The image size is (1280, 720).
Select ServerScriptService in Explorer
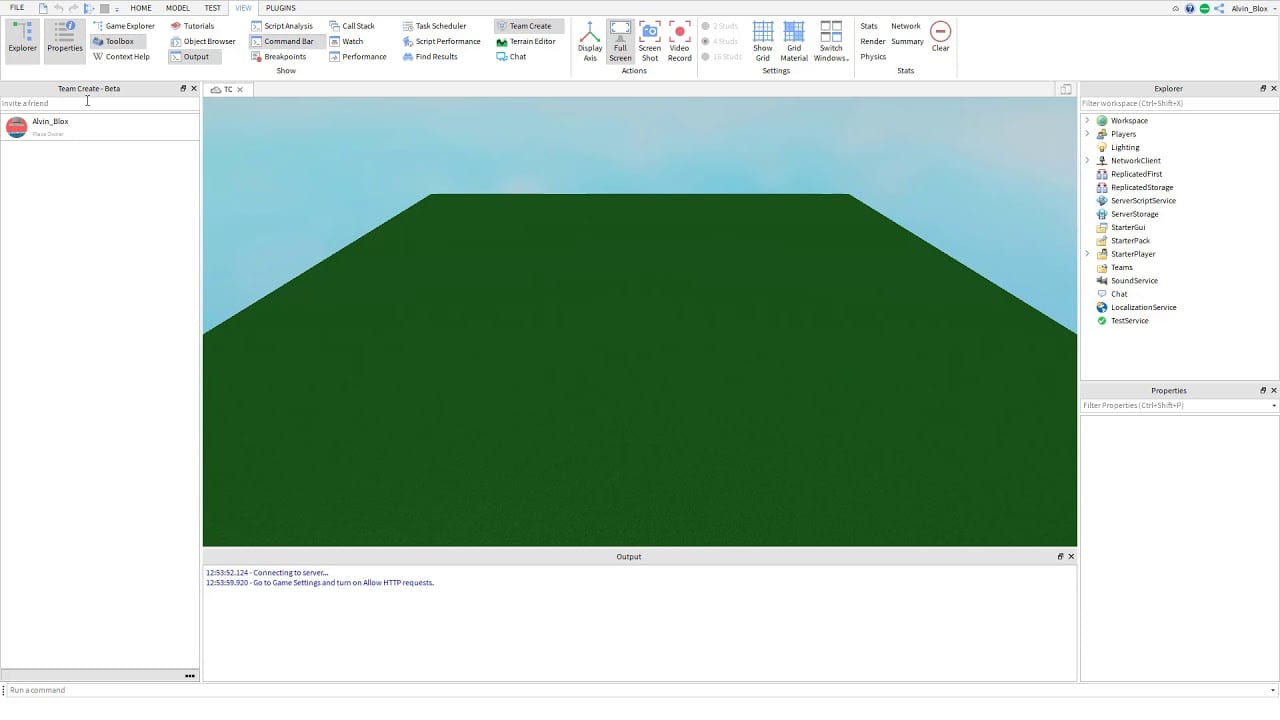[1142, 201]
